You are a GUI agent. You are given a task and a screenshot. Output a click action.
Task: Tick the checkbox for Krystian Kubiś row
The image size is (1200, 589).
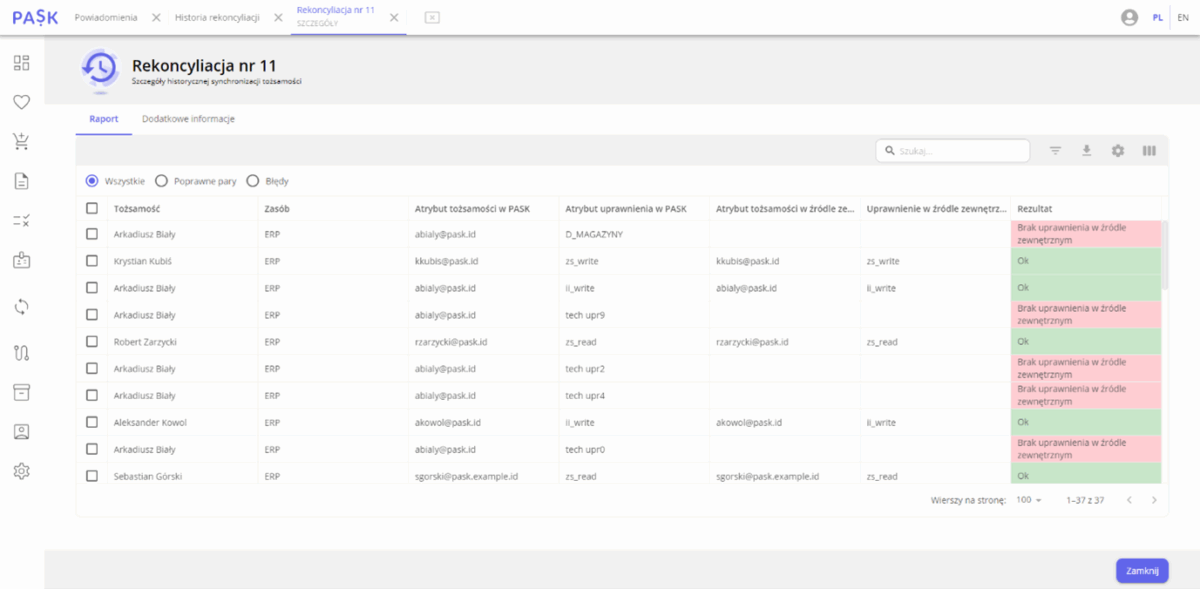coord(92,261)
